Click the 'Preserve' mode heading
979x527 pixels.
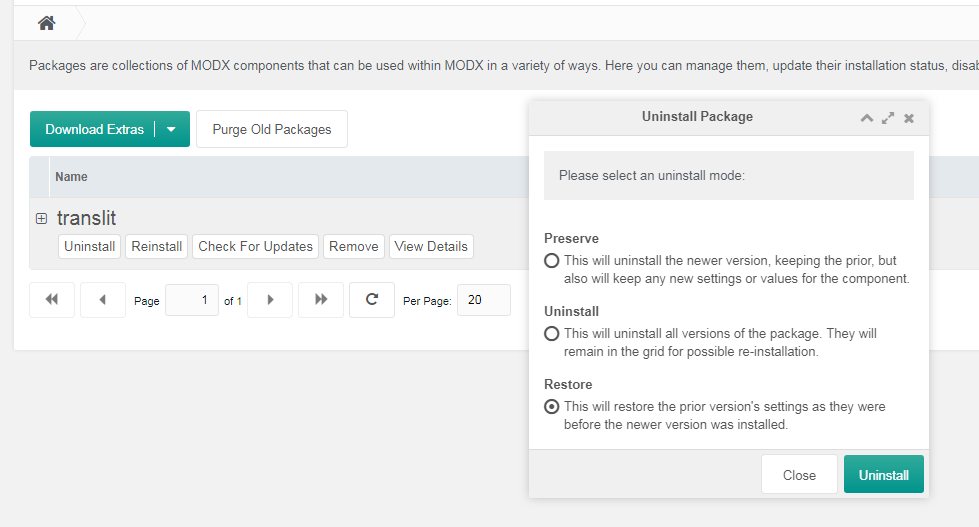[x=571, y=239]
